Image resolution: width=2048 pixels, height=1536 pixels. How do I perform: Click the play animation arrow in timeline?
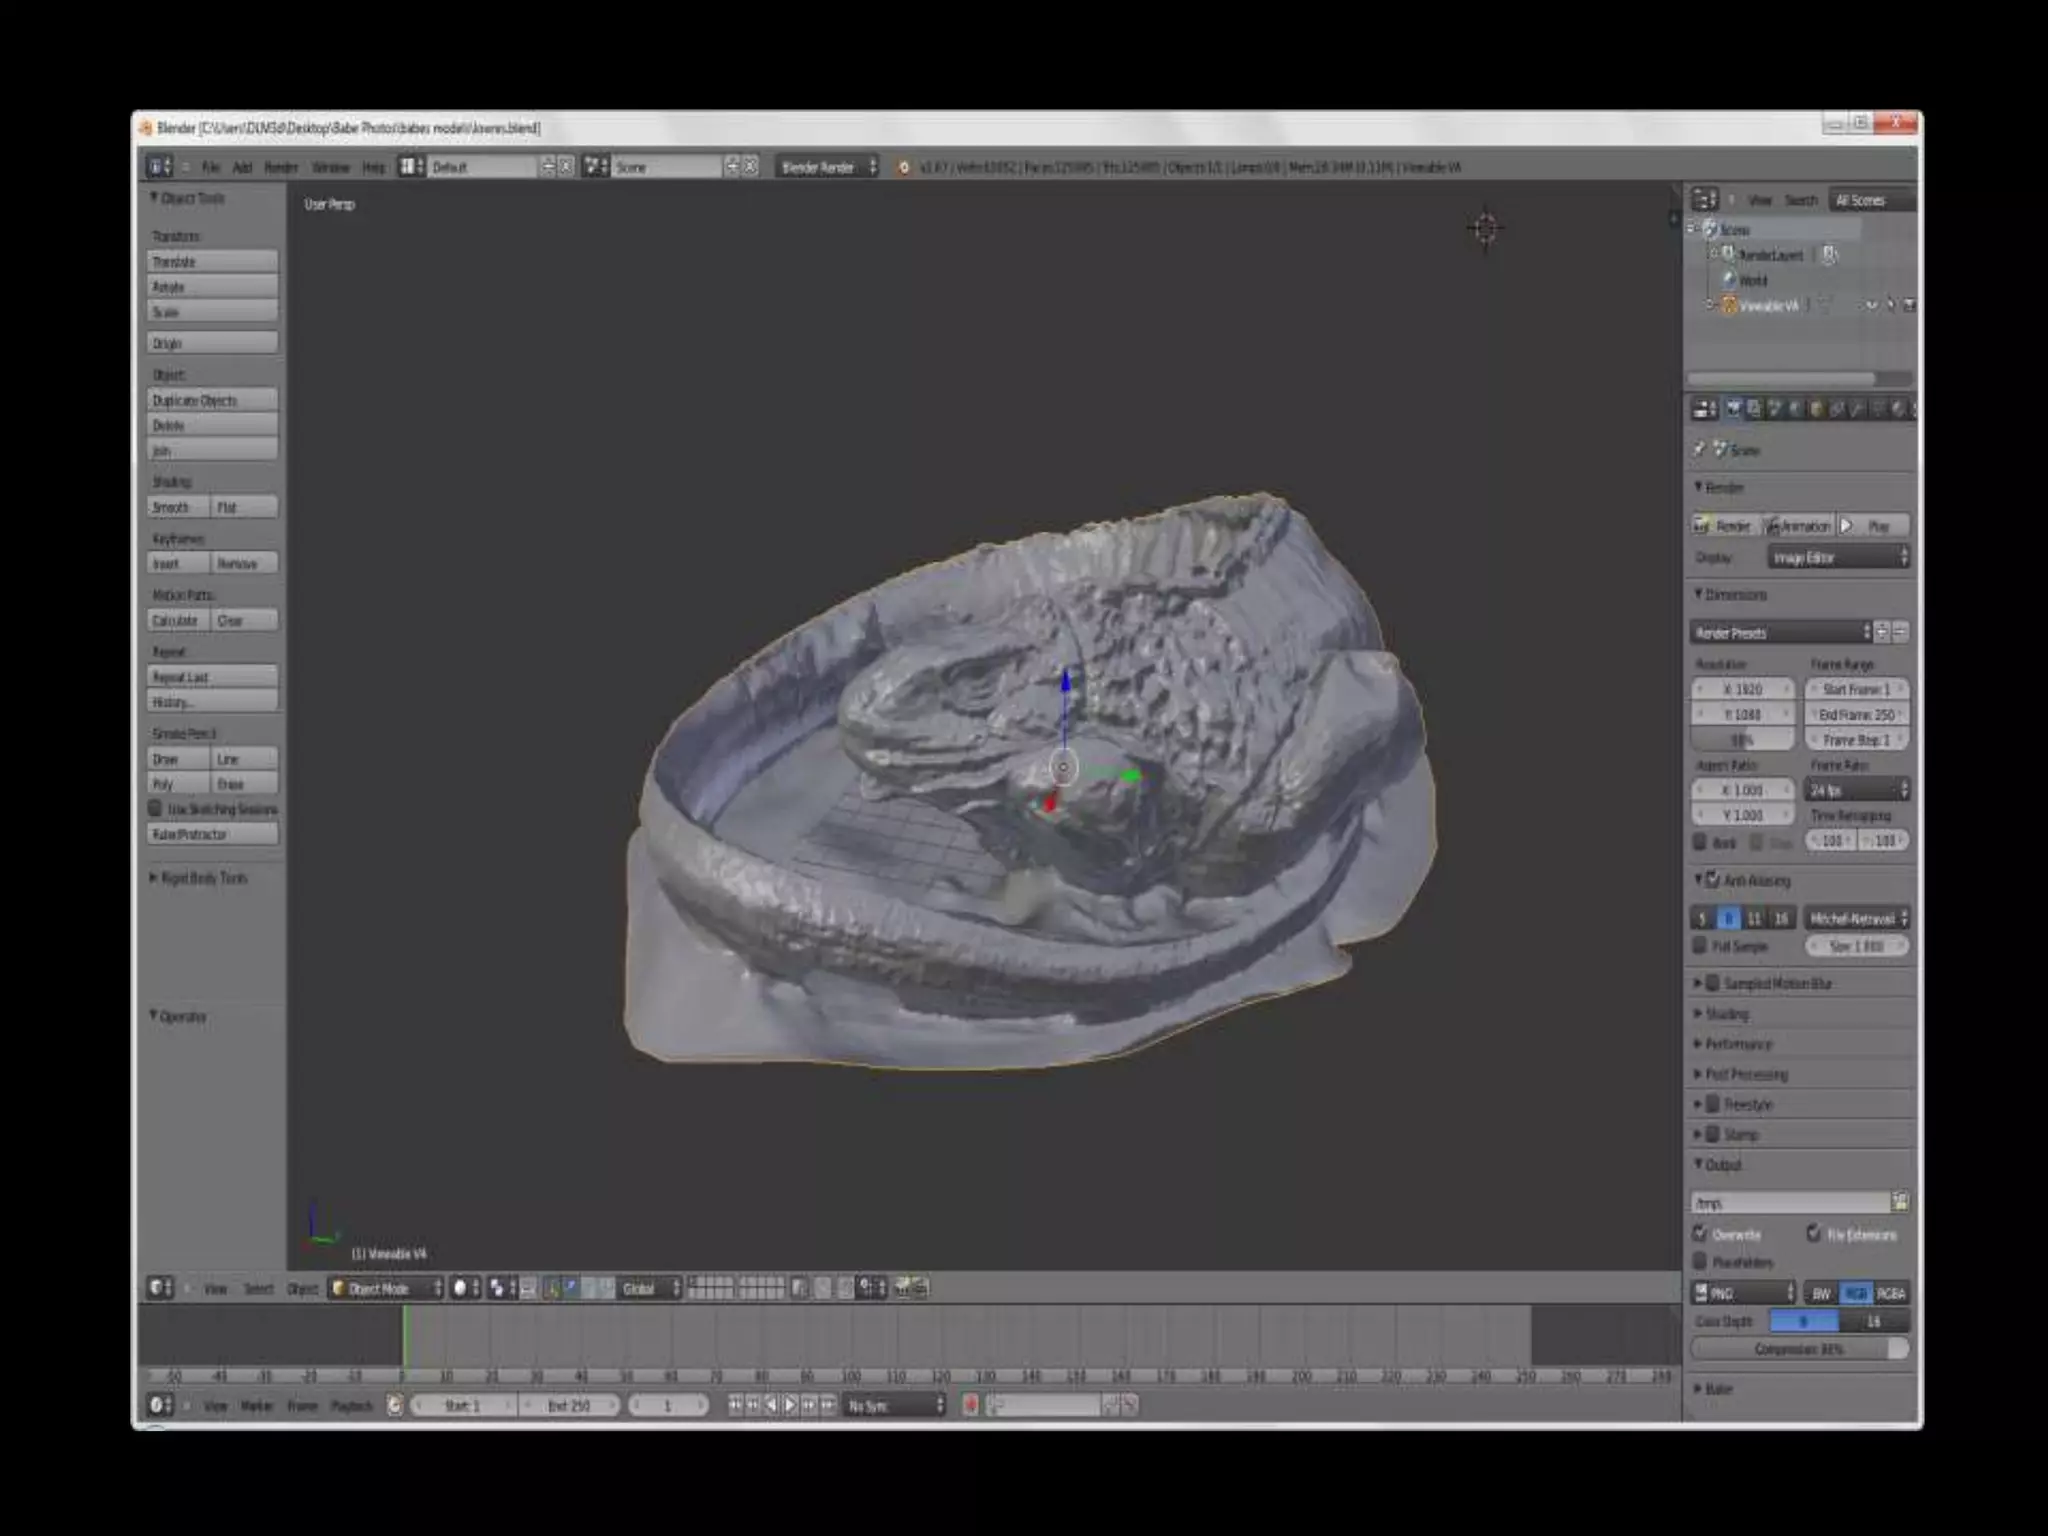click(x=790, y=1406)
